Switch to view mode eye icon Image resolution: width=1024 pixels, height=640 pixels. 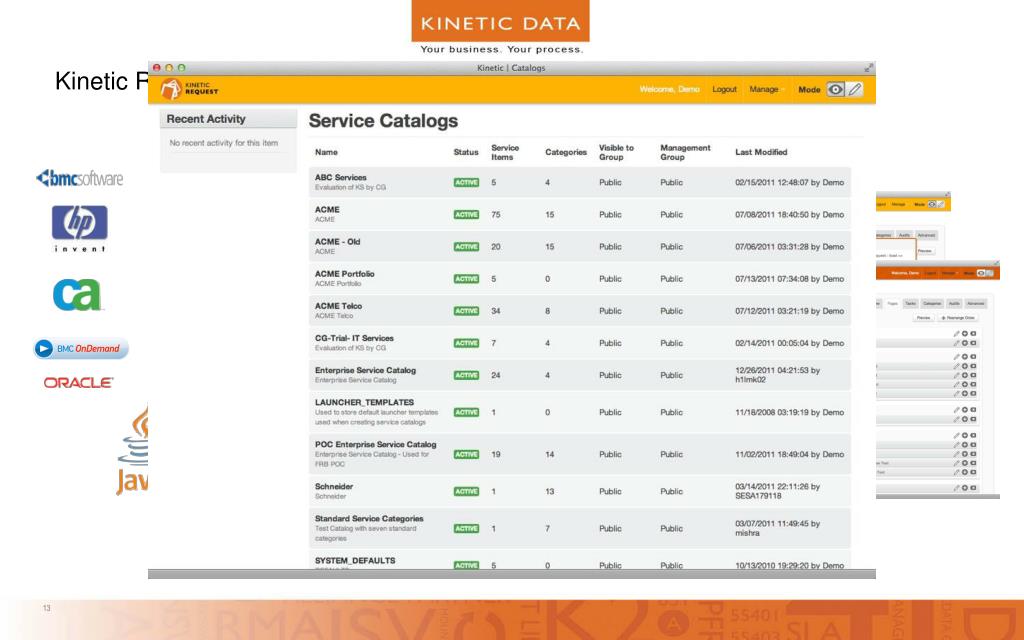click(x=835, y=89)
